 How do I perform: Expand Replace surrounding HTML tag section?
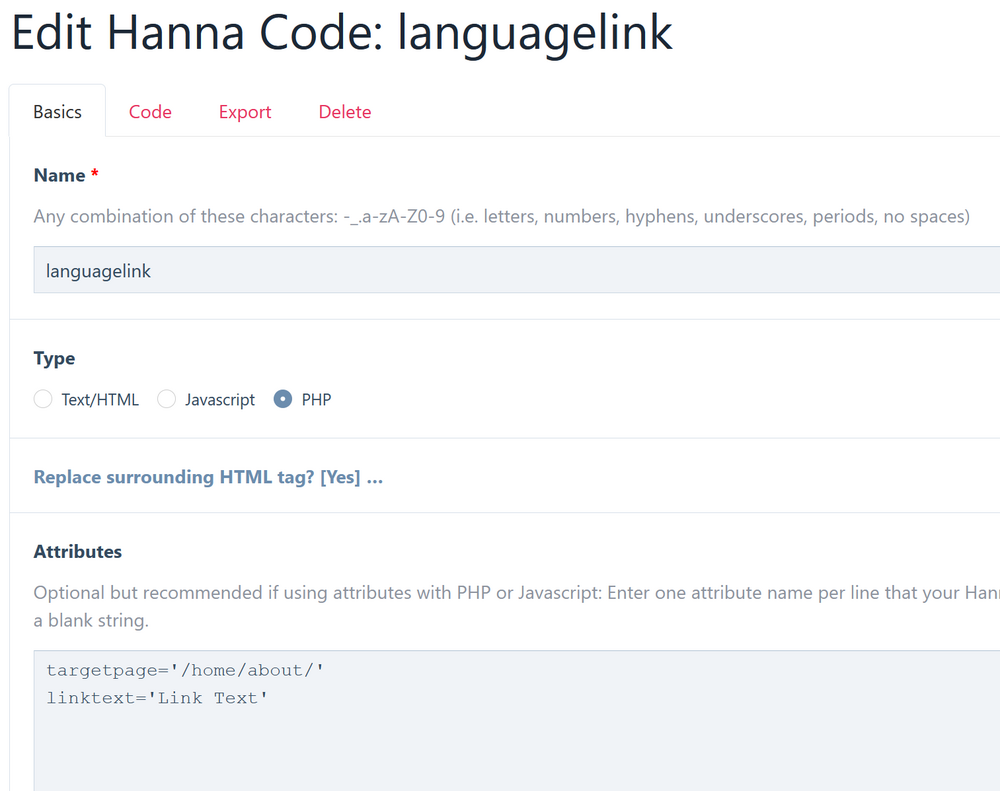click(x=208, y=477)
